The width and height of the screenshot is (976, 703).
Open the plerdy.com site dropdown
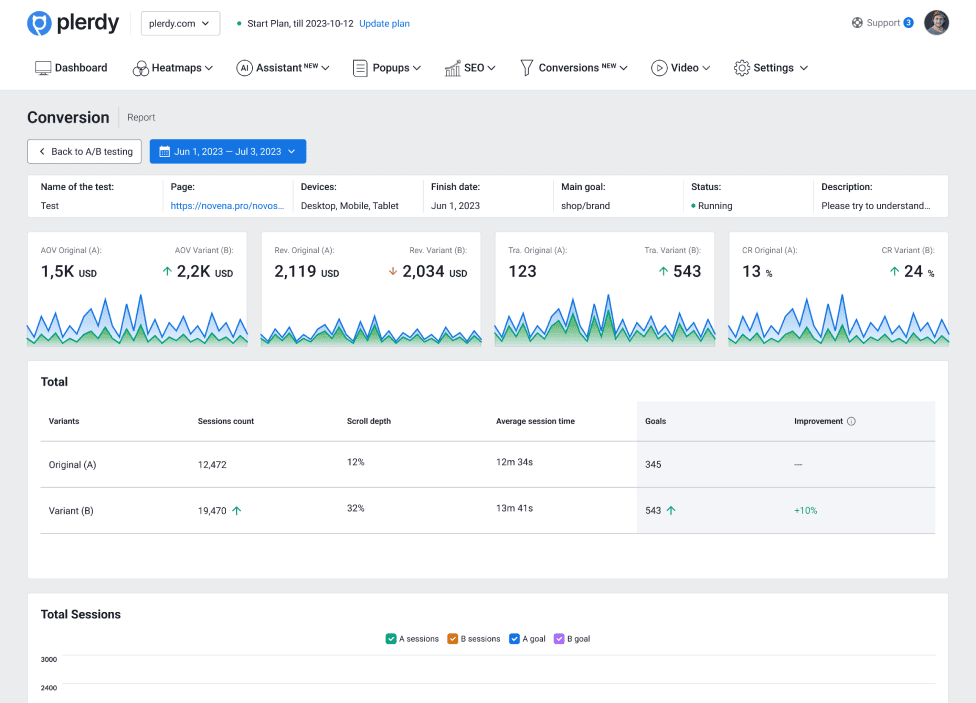180,23
